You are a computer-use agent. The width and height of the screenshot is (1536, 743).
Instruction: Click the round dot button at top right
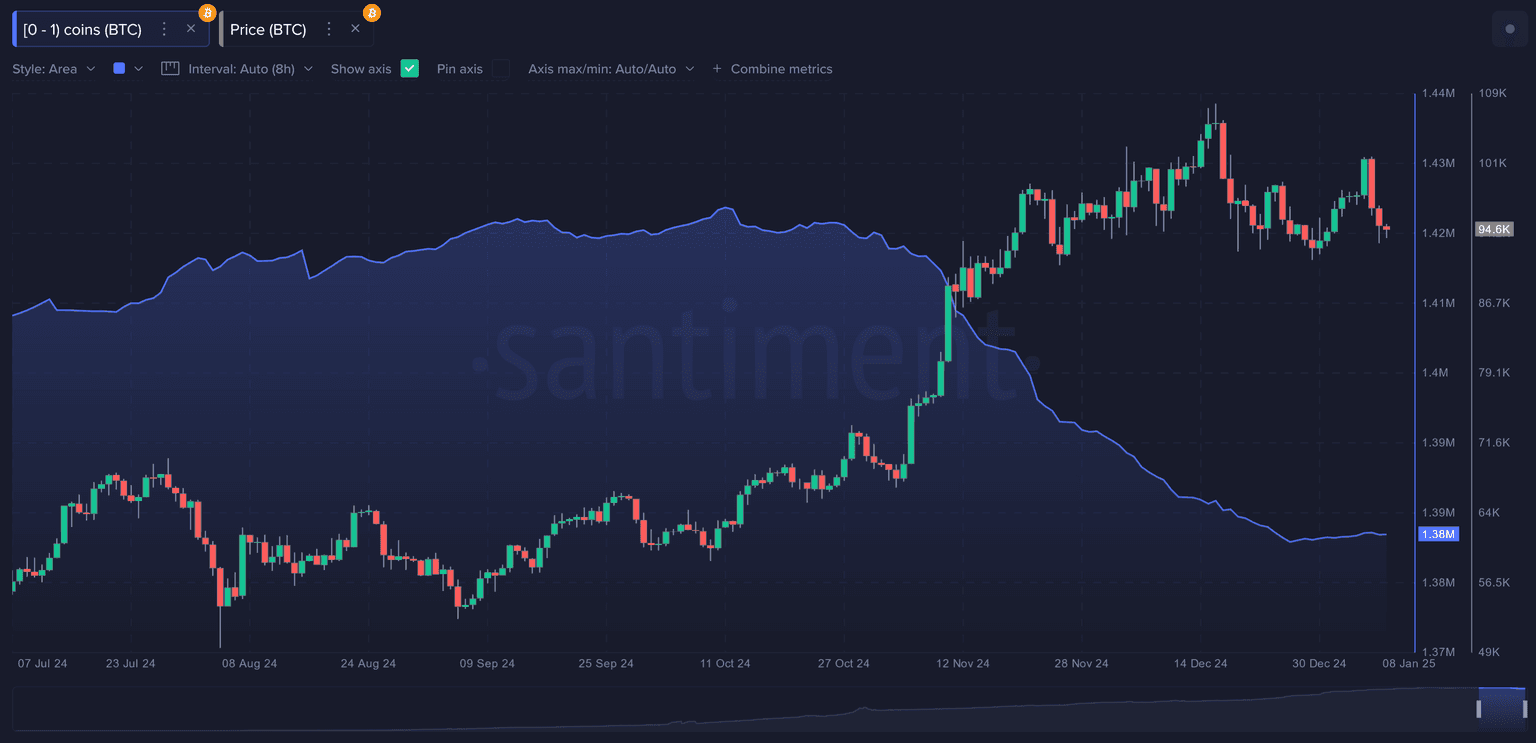(1509, 30)
